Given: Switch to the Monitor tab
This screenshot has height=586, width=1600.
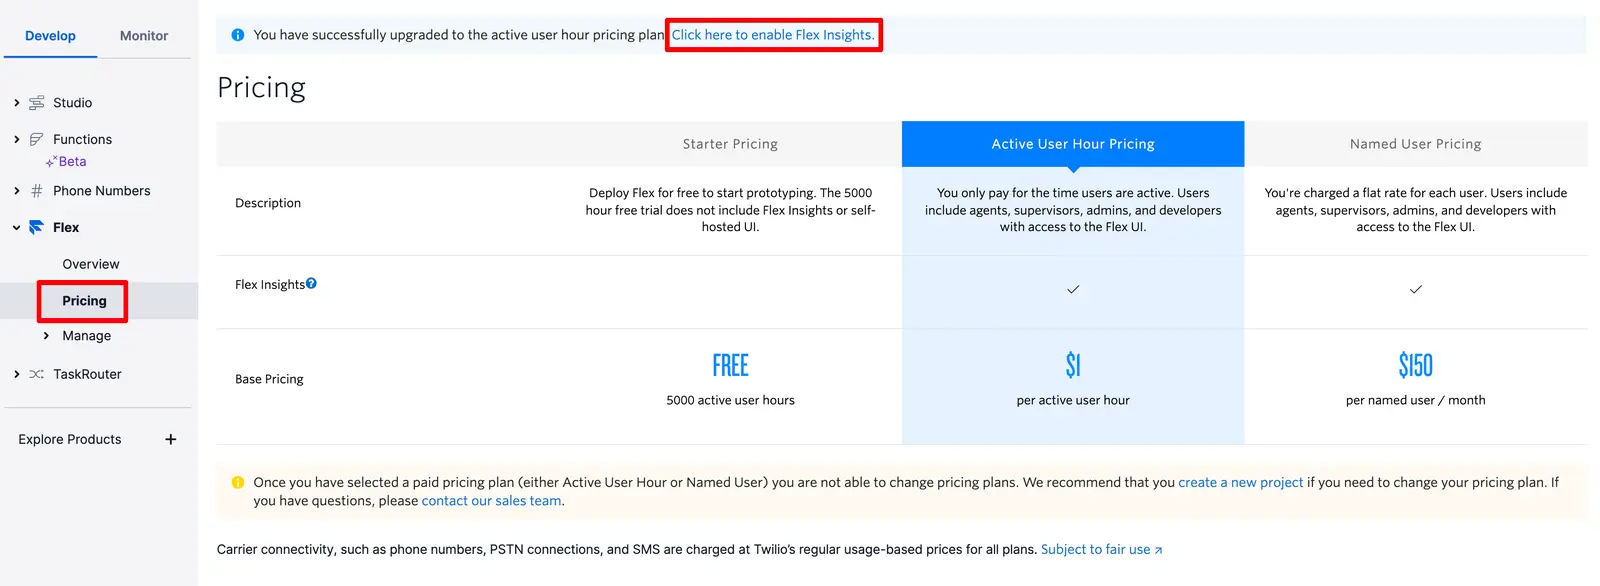Looking at the screenshot, I should click(144, 36).
